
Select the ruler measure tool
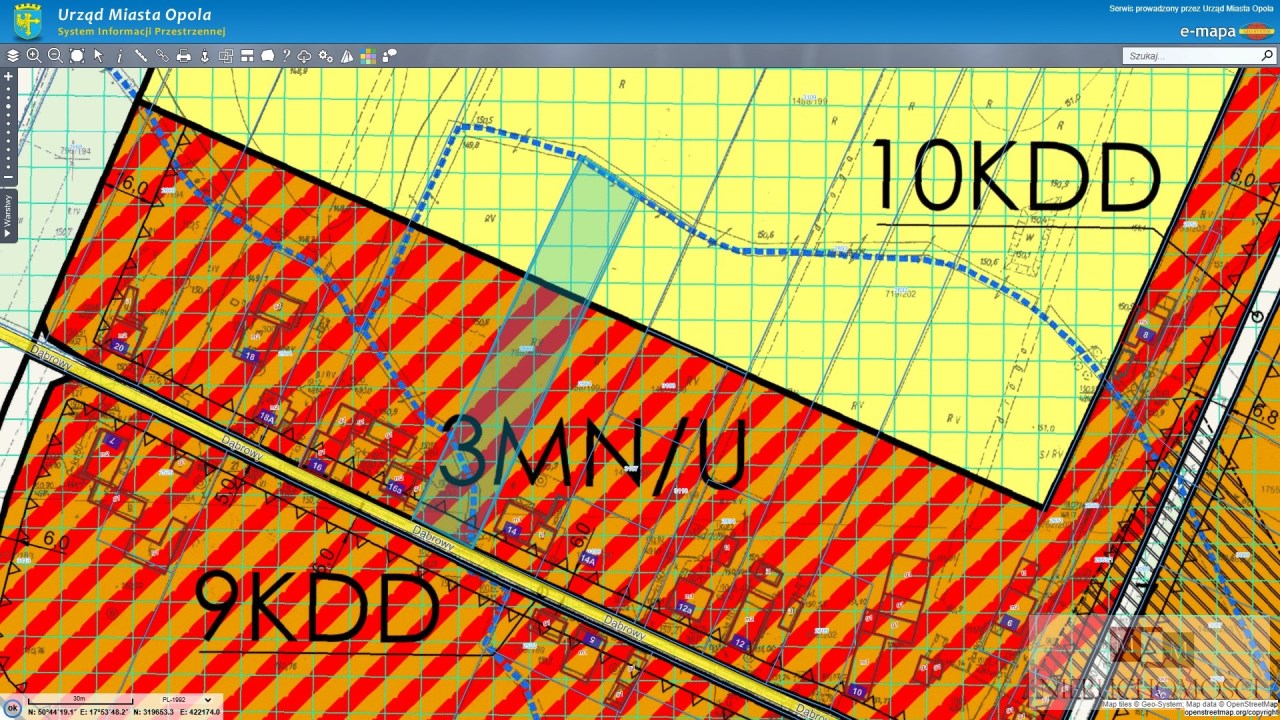141,56
